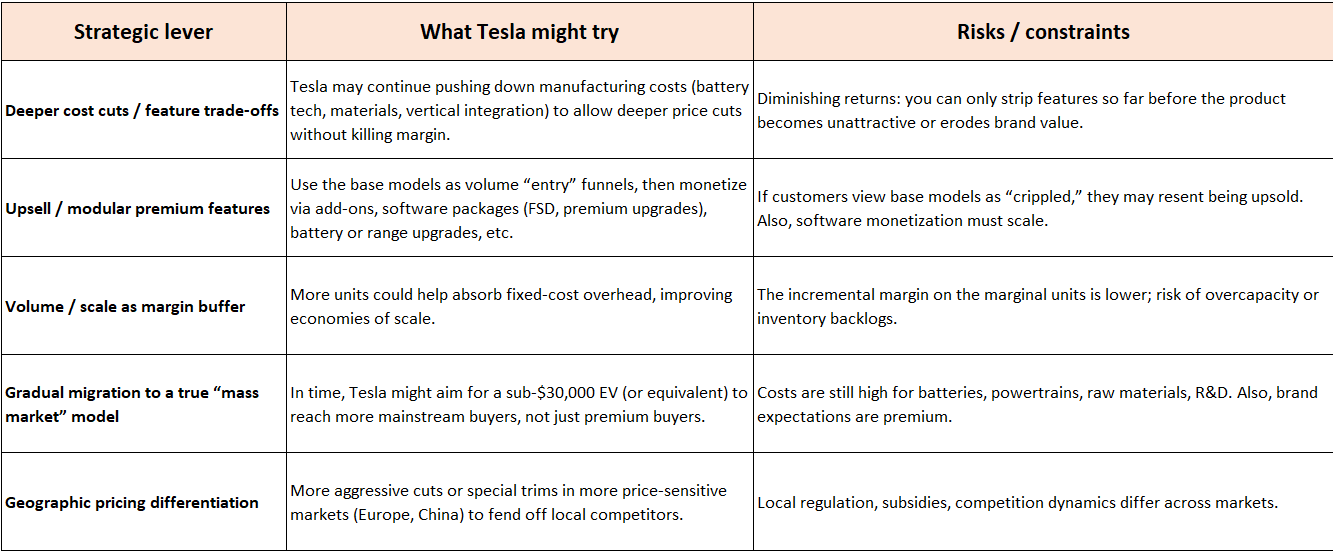Screen dimensions: 1333x551
Task: Click the cell about pushing down manufacturing costs
Action: [x=519, y=110]
